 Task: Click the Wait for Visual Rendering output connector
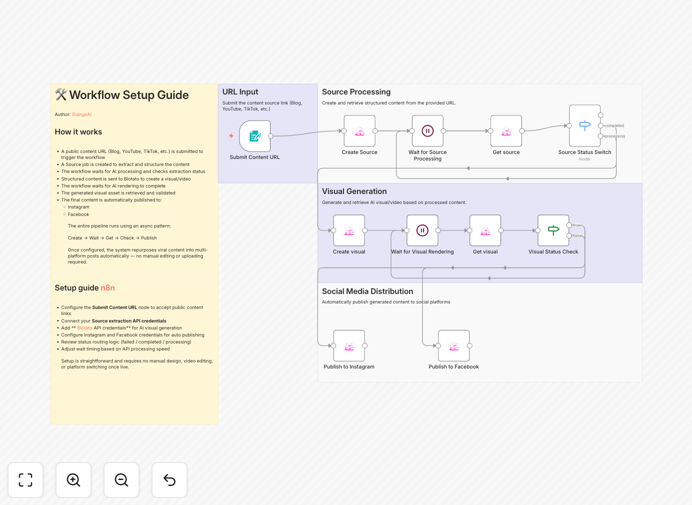pos(438,230)
